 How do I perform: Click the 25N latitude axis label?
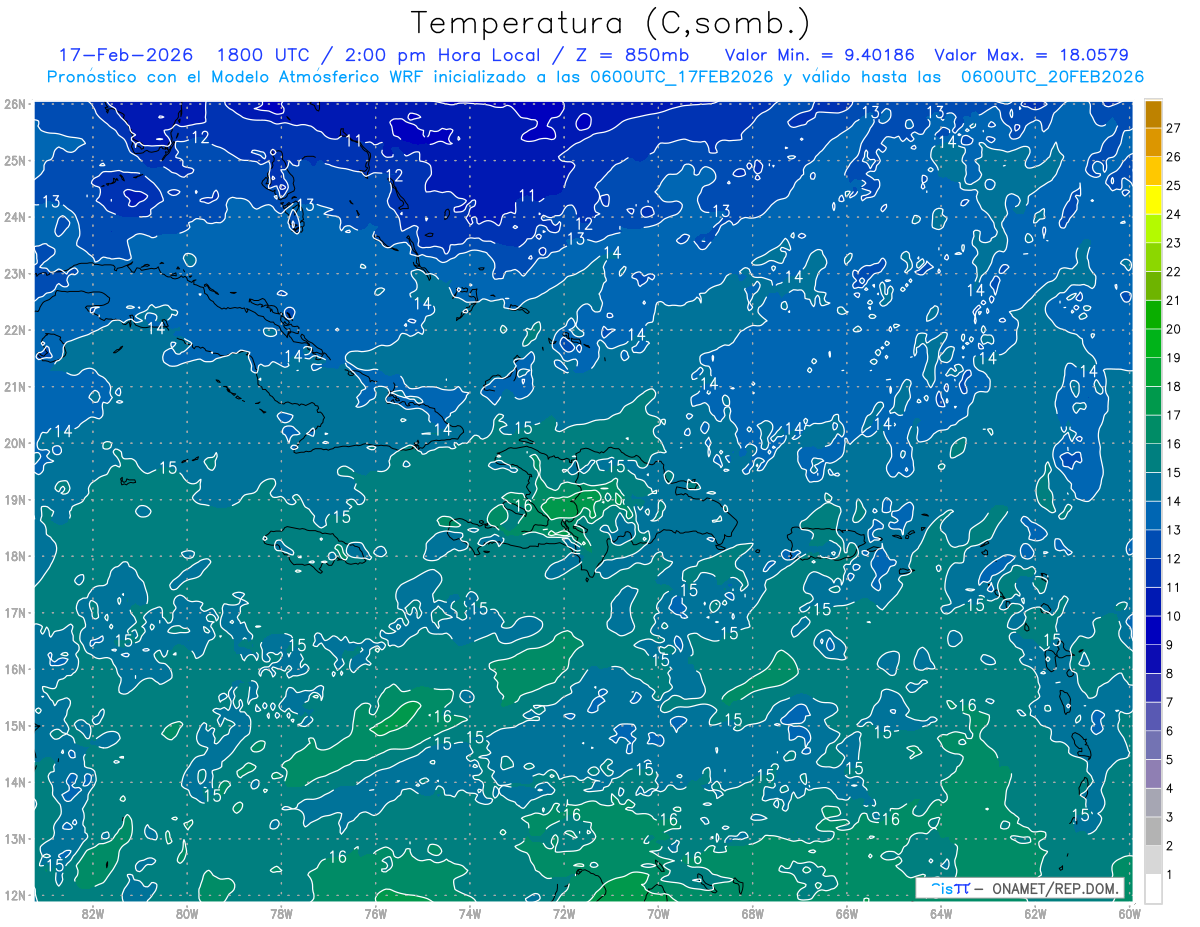[x=14, y=161]
